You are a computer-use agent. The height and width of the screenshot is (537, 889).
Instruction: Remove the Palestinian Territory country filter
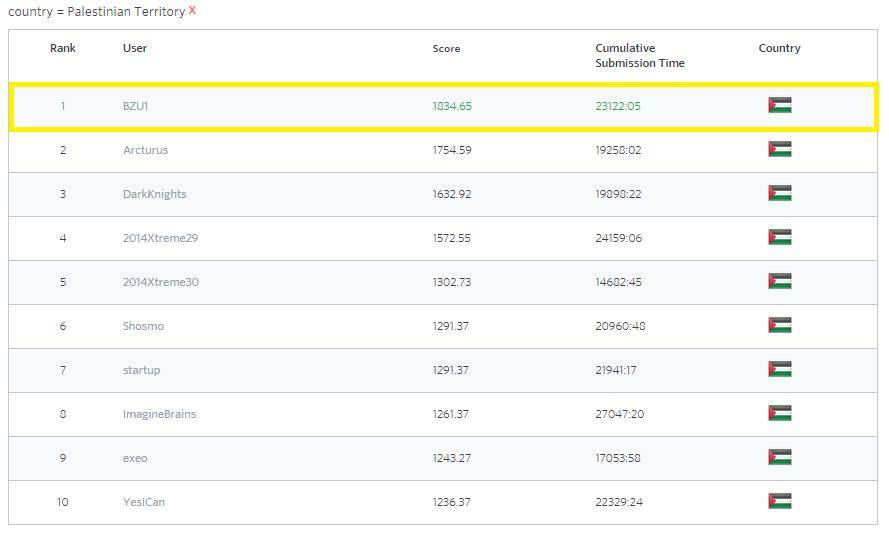pyautogui.click(x=192, y=10)
